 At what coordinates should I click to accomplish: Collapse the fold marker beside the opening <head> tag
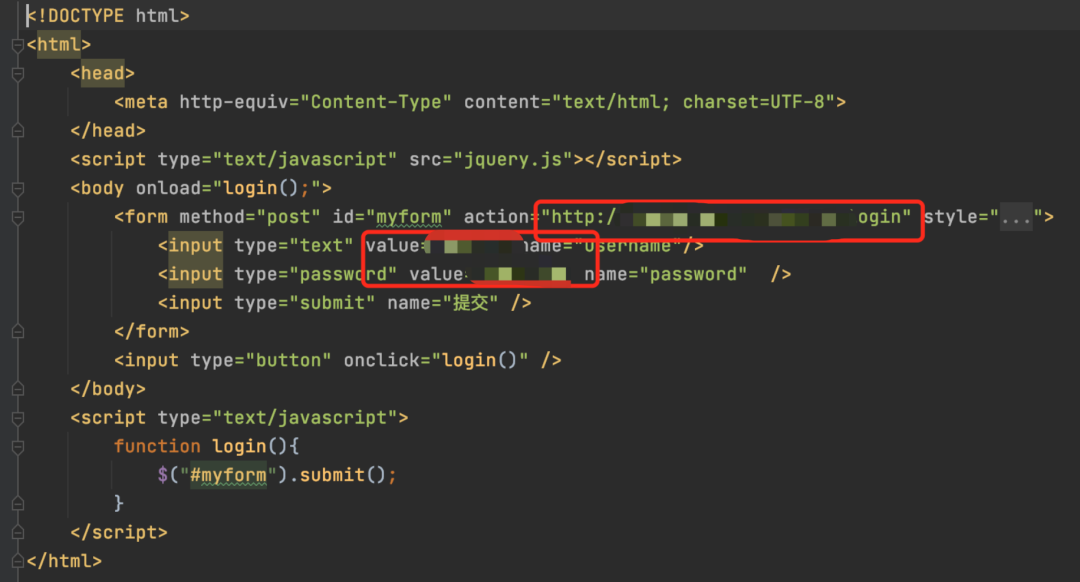coord(18,74)
